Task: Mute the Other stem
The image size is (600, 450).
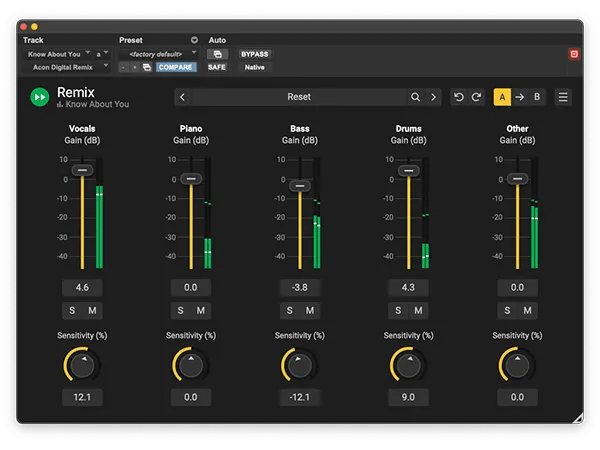Action: click(x=527, y=310)
